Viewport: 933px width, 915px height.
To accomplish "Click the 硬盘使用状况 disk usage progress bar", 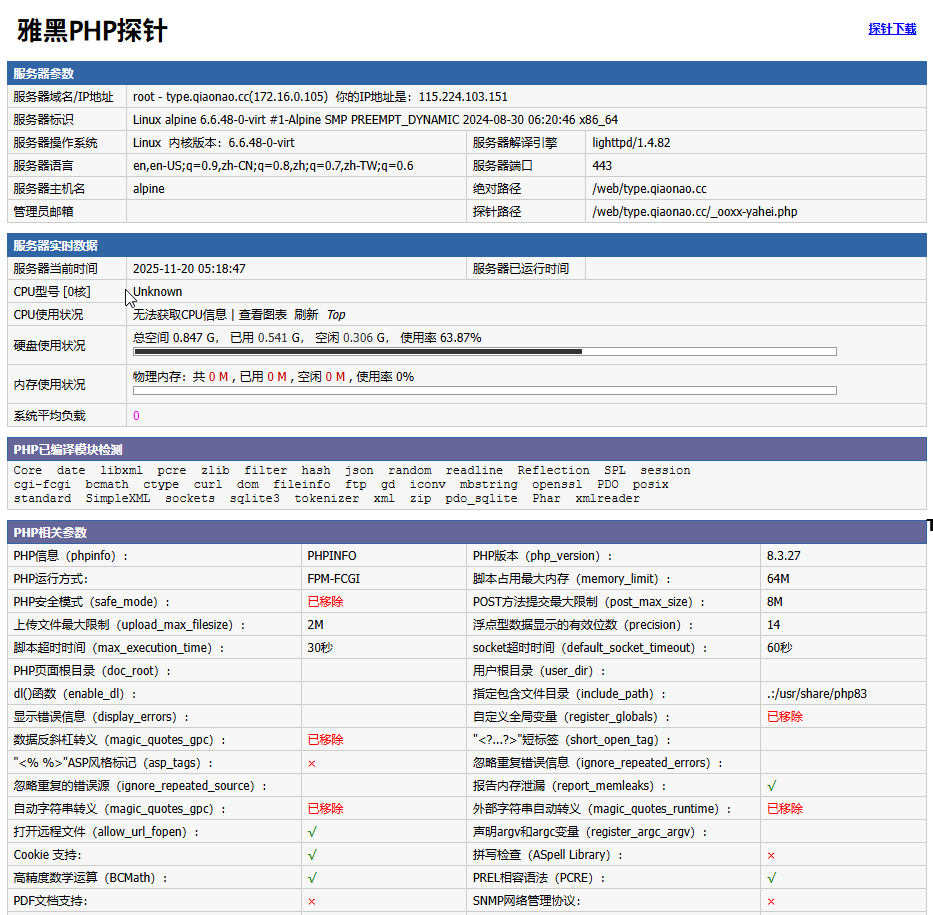I will (x=484, y=351).
